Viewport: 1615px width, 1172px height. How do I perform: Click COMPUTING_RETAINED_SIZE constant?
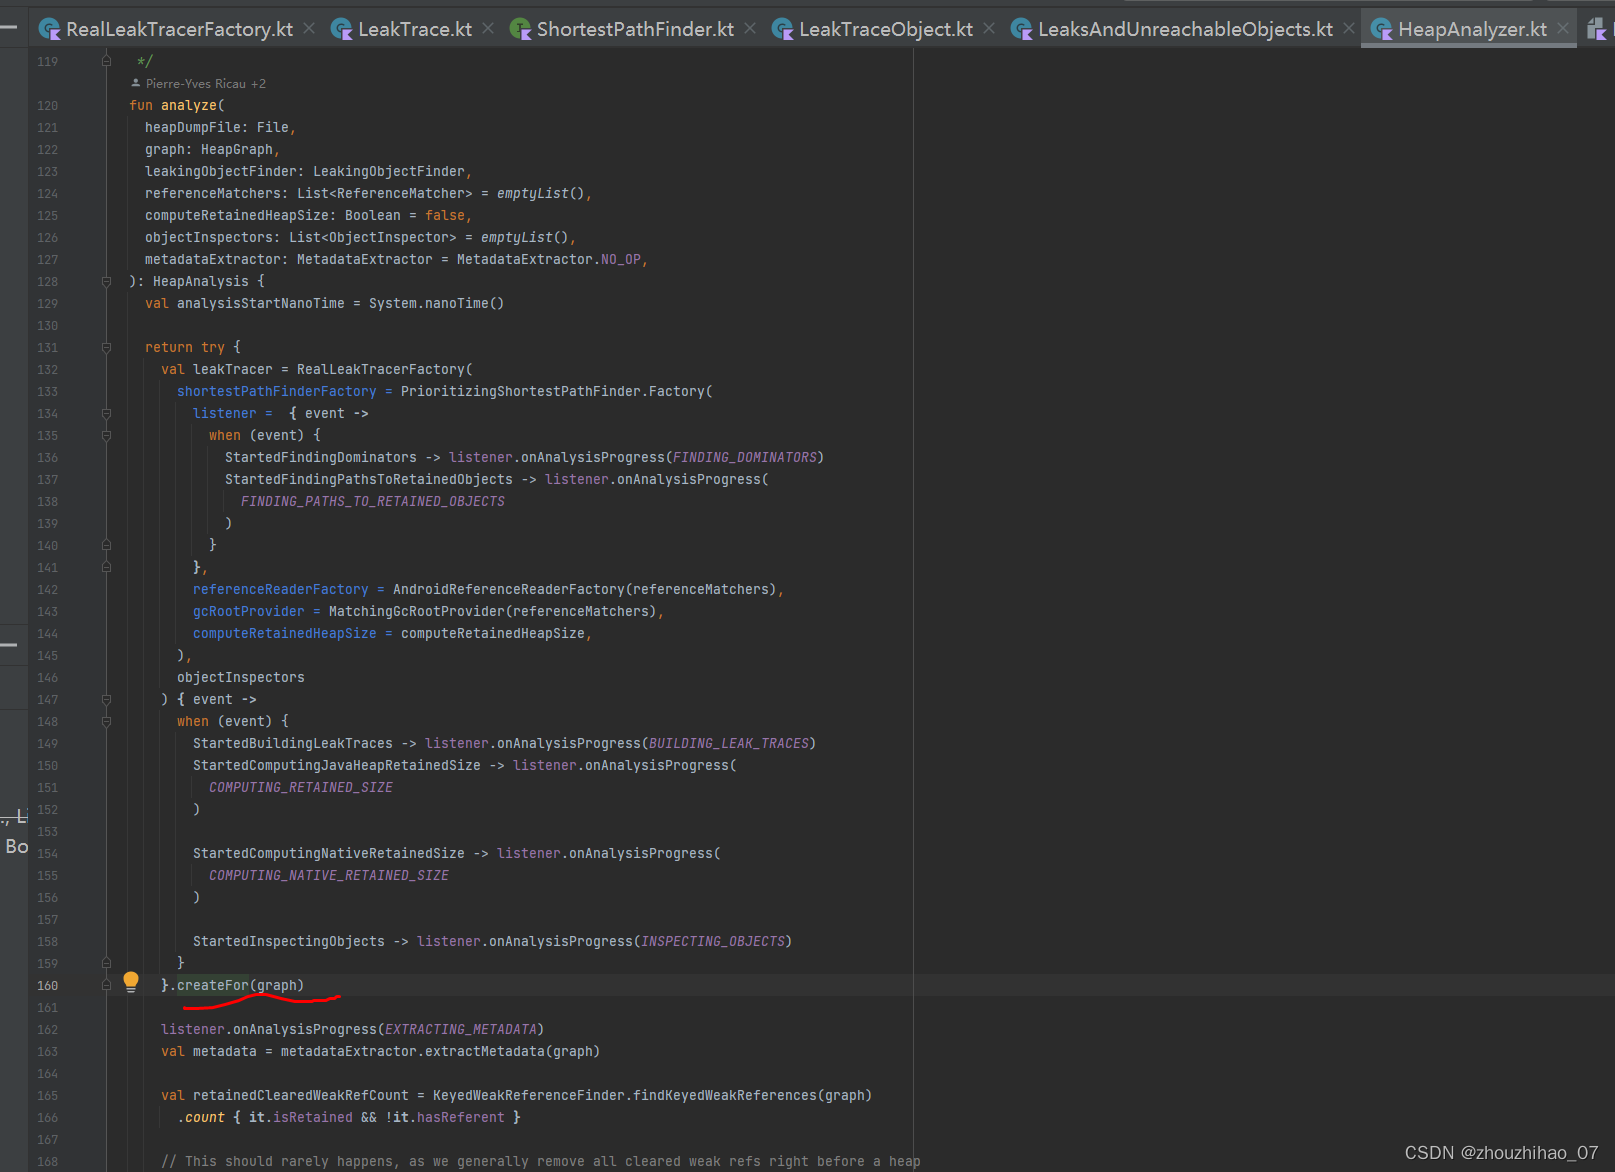[x=301, y=787]
